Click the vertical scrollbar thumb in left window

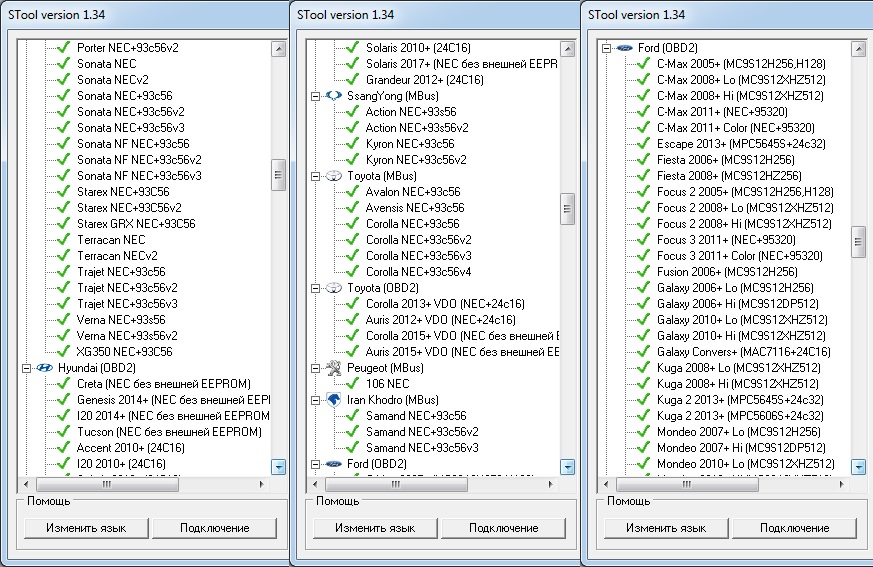pos(278,175)
